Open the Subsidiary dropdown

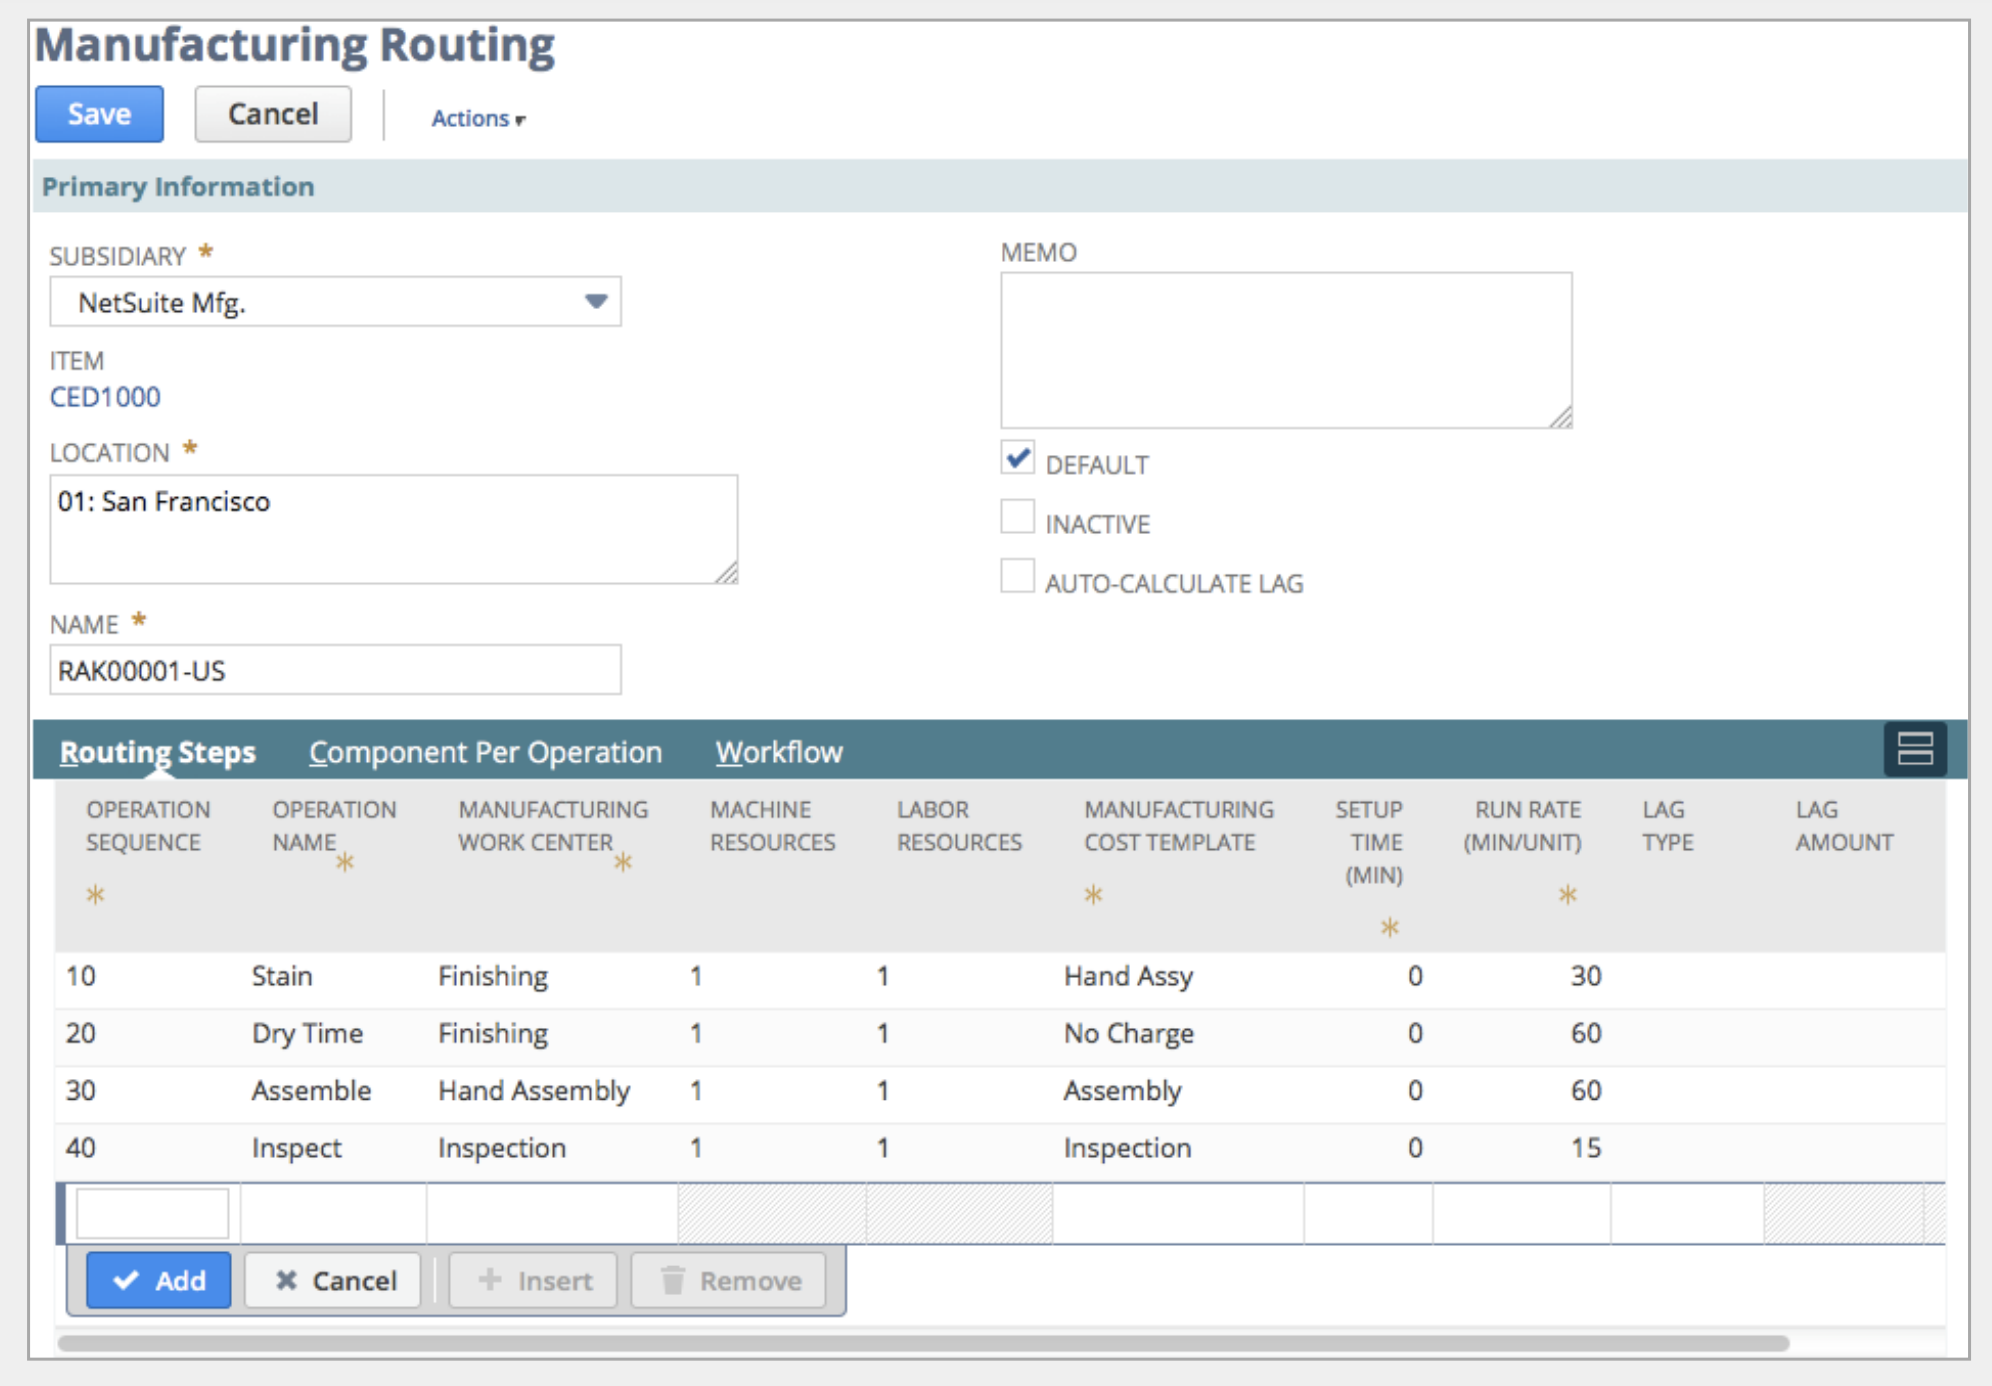click(596, 302)
